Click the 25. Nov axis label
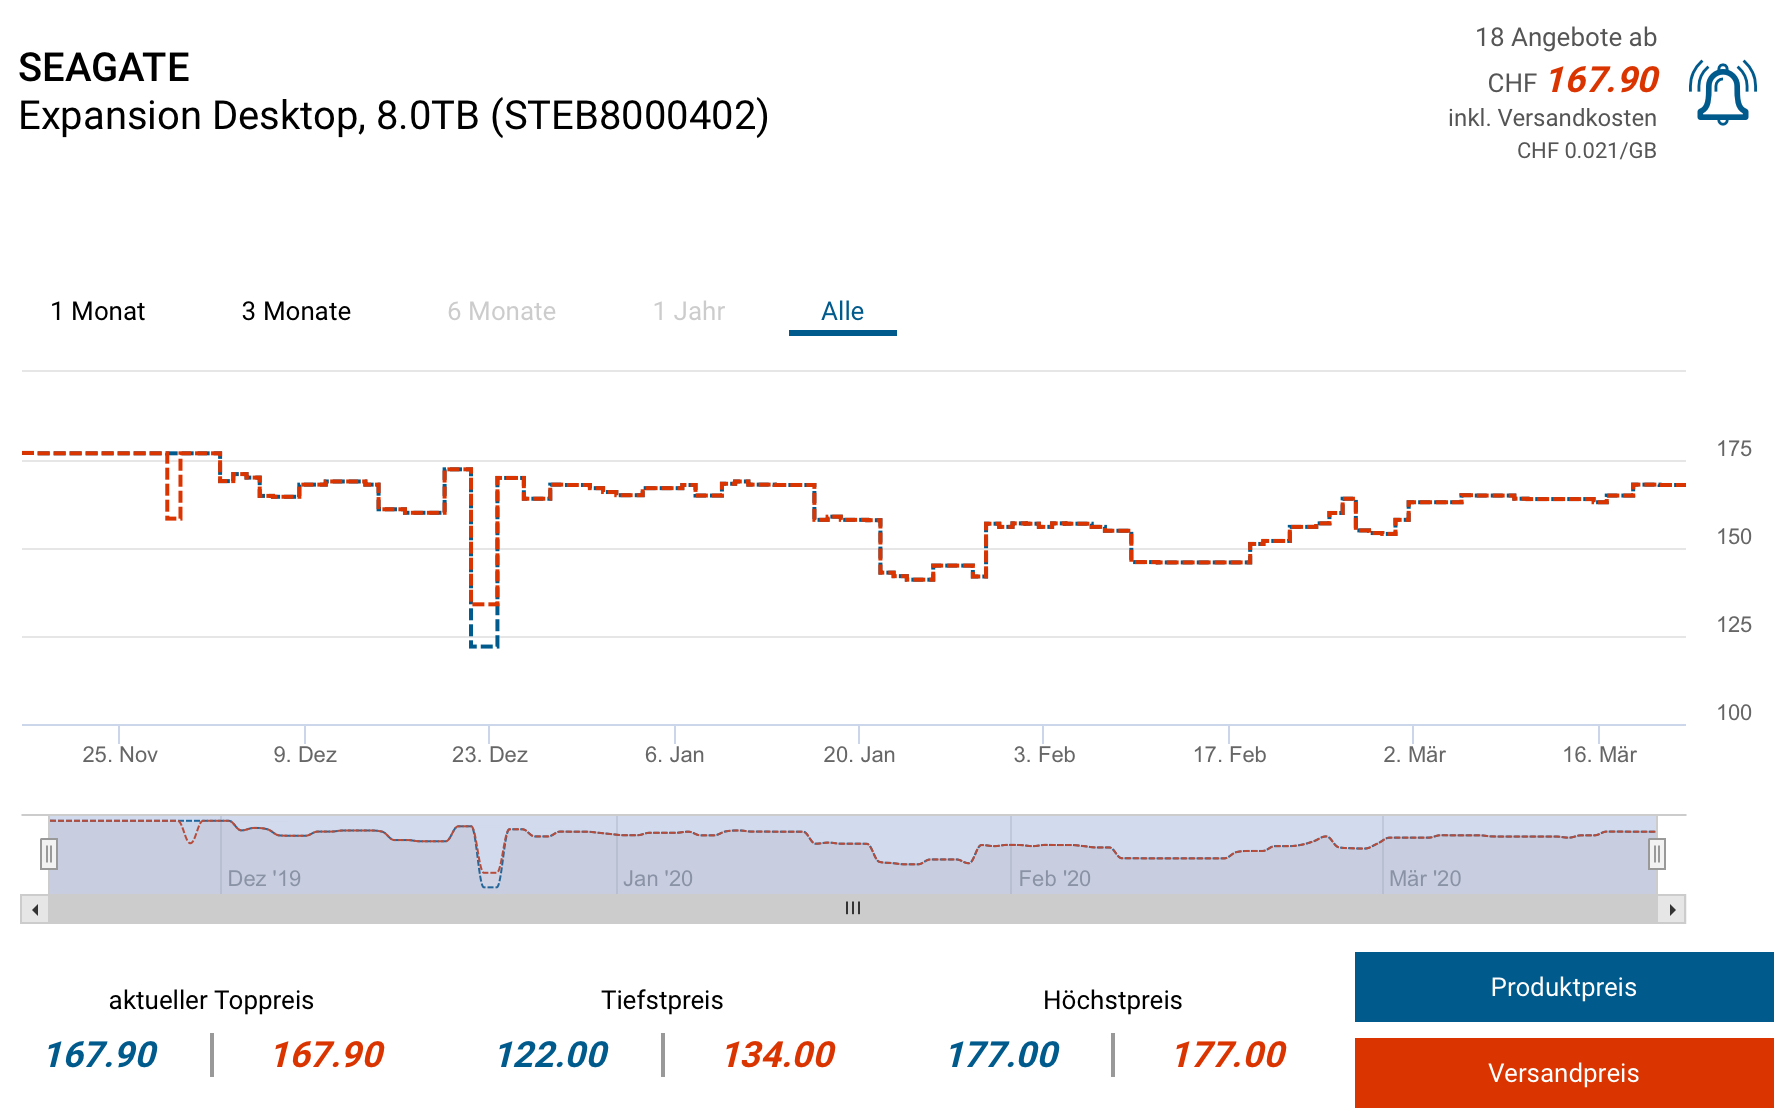The image size is (1784, 1113). pos(120,754)
